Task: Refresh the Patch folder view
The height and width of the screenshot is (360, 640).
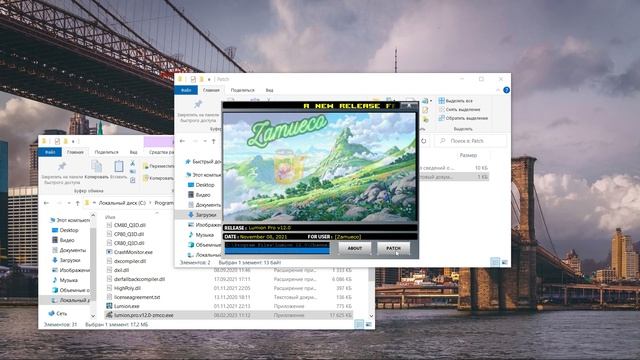Action: 424,141
